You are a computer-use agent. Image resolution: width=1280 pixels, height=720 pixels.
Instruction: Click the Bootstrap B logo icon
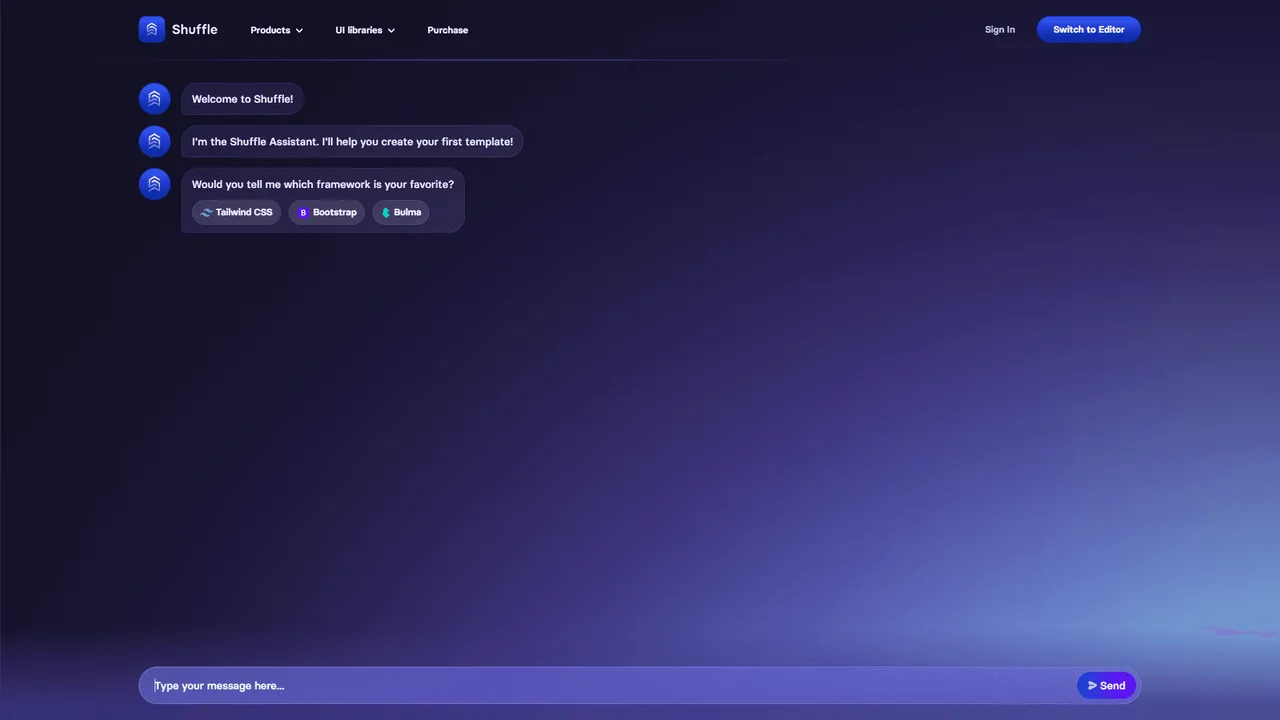[304, 213]
